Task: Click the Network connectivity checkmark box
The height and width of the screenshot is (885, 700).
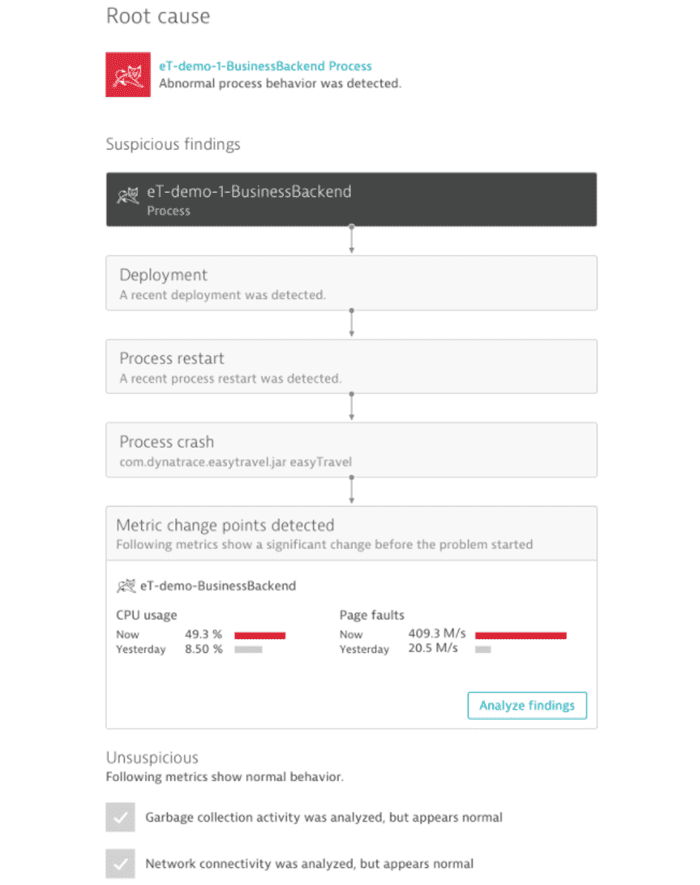Action: coord(120,864)
